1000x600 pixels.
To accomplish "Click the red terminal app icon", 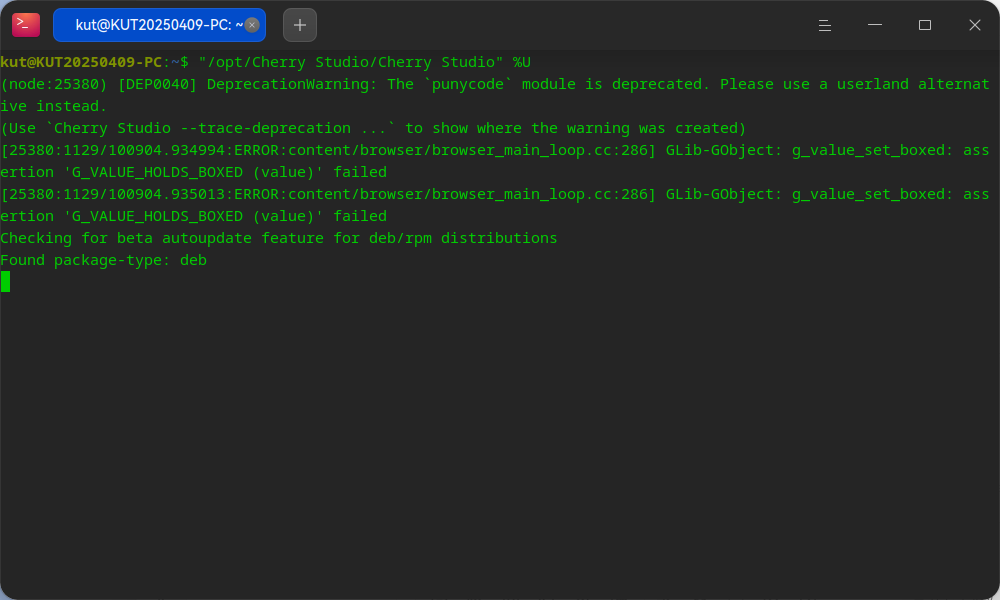I will point(26,25).
